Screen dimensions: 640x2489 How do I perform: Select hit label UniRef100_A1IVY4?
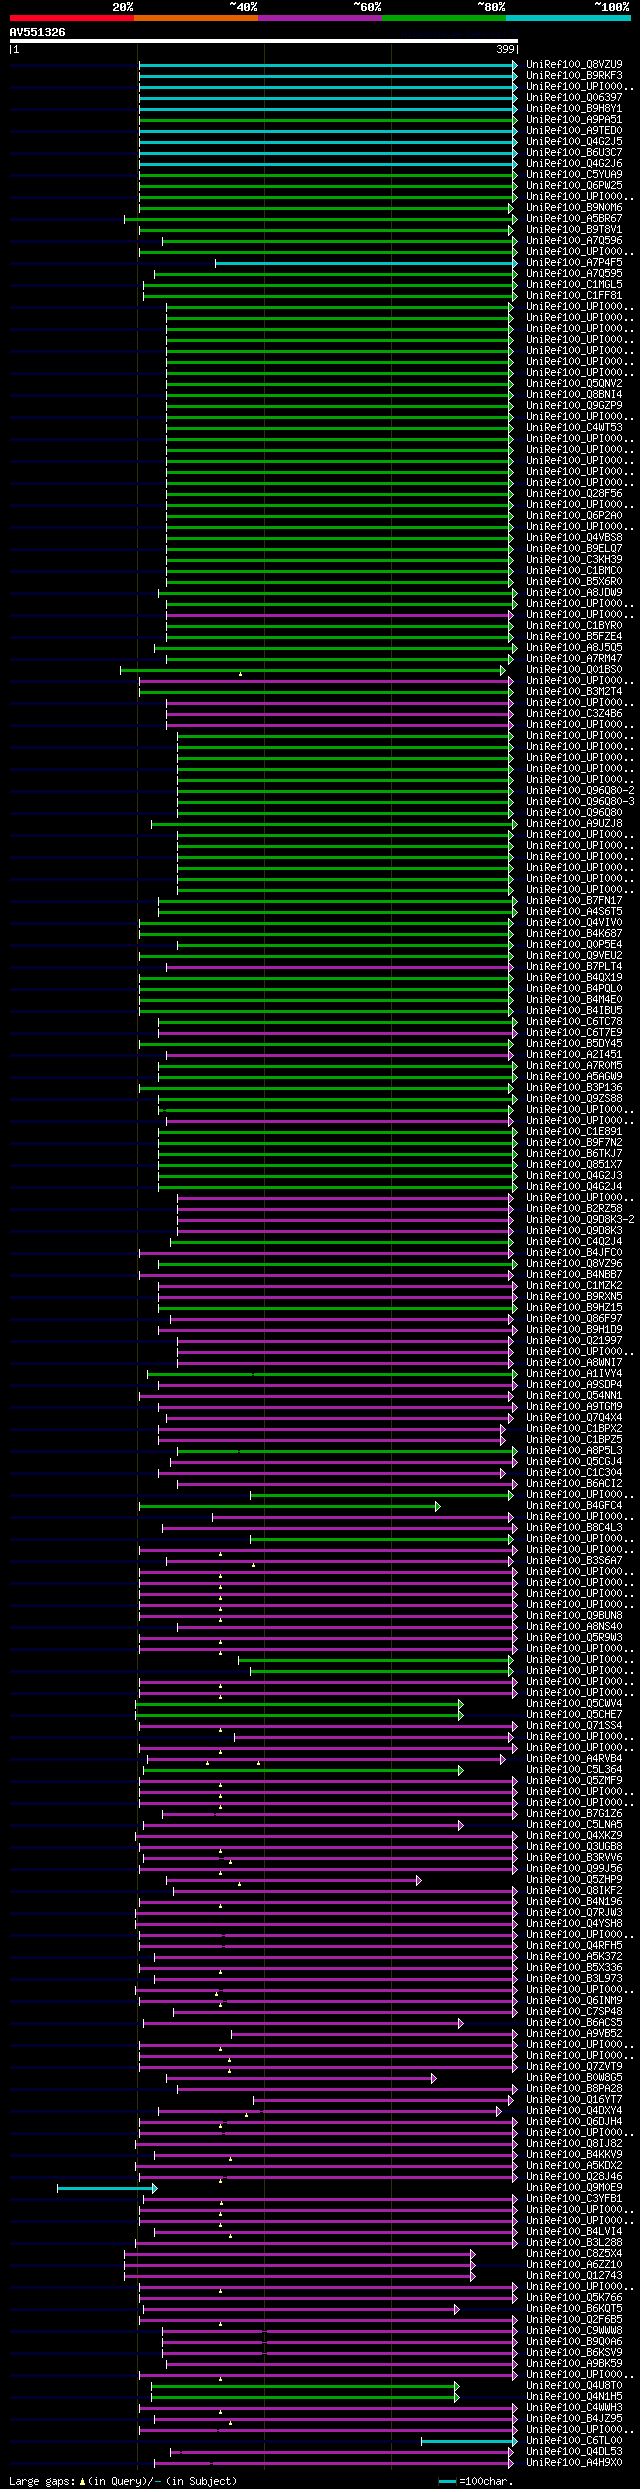coord(574,1374)
